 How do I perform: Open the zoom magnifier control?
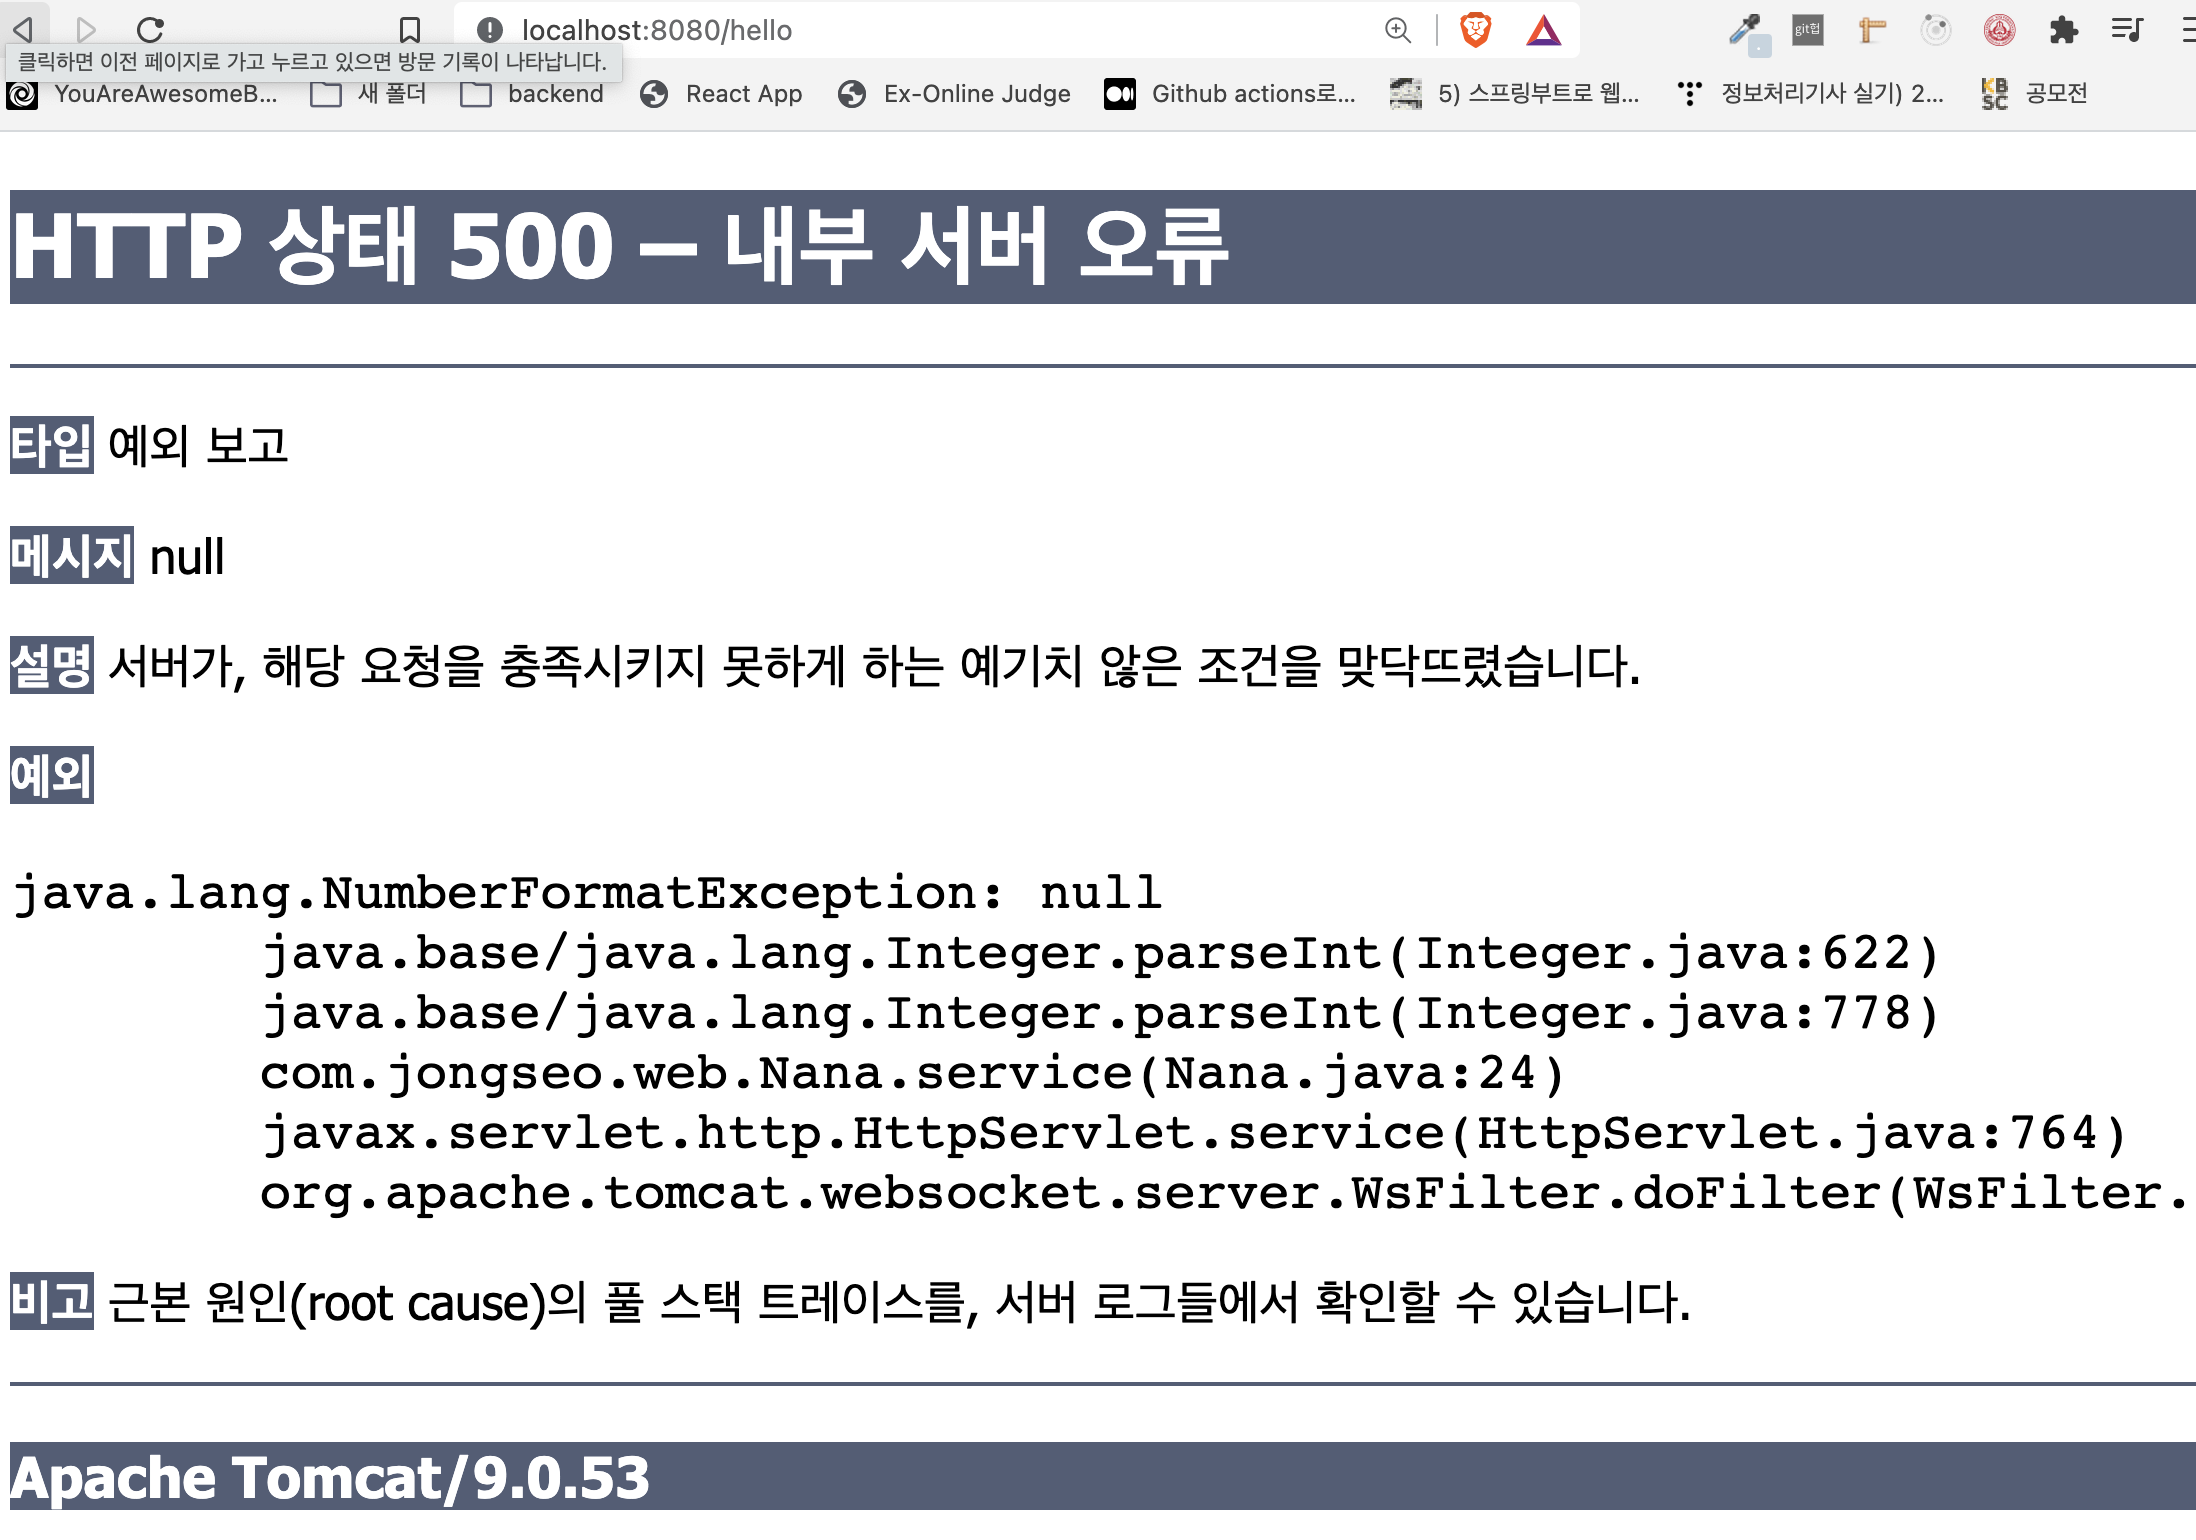[x=1397, y=30]
